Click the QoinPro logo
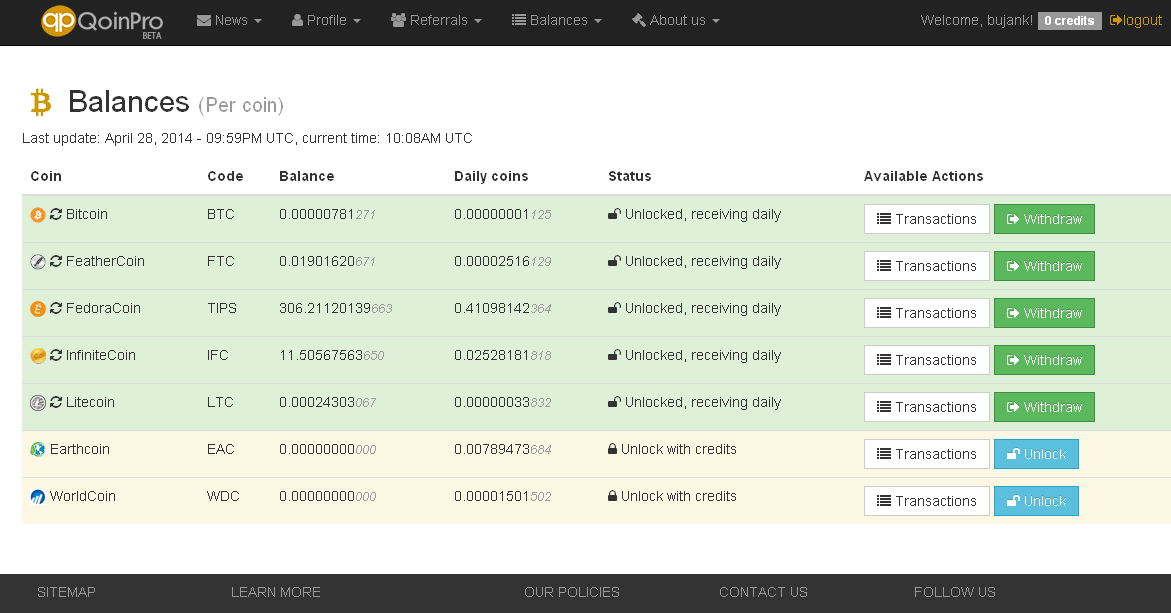 102,22
